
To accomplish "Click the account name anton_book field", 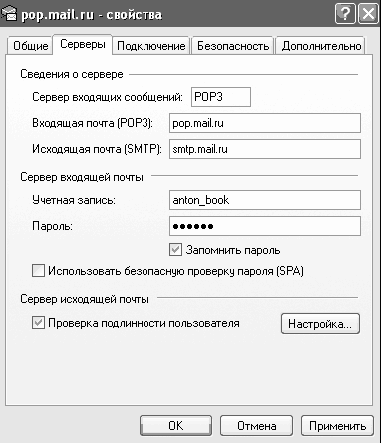I will pos(265,200).
